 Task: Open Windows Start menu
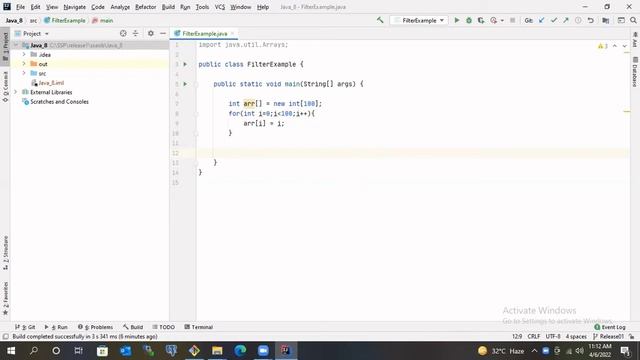point(11,351)
